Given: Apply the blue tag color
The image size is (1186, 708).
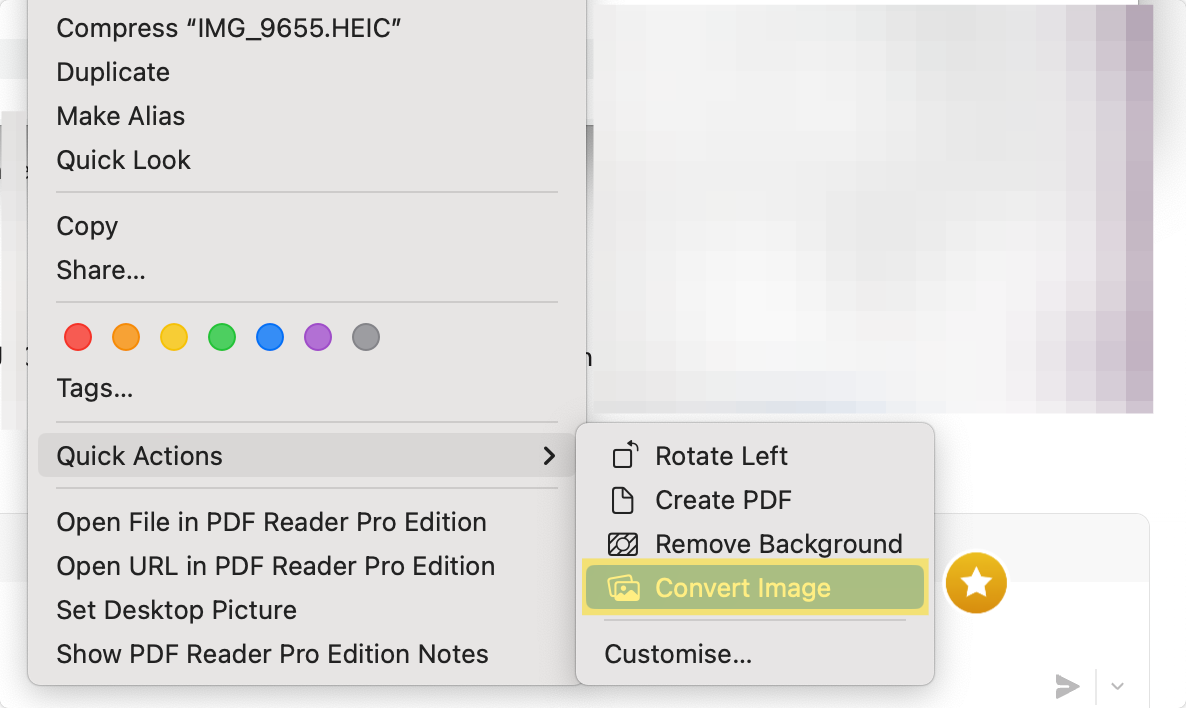Looking at the screenshot, I should pyautogui.click(x=270, y=337).
